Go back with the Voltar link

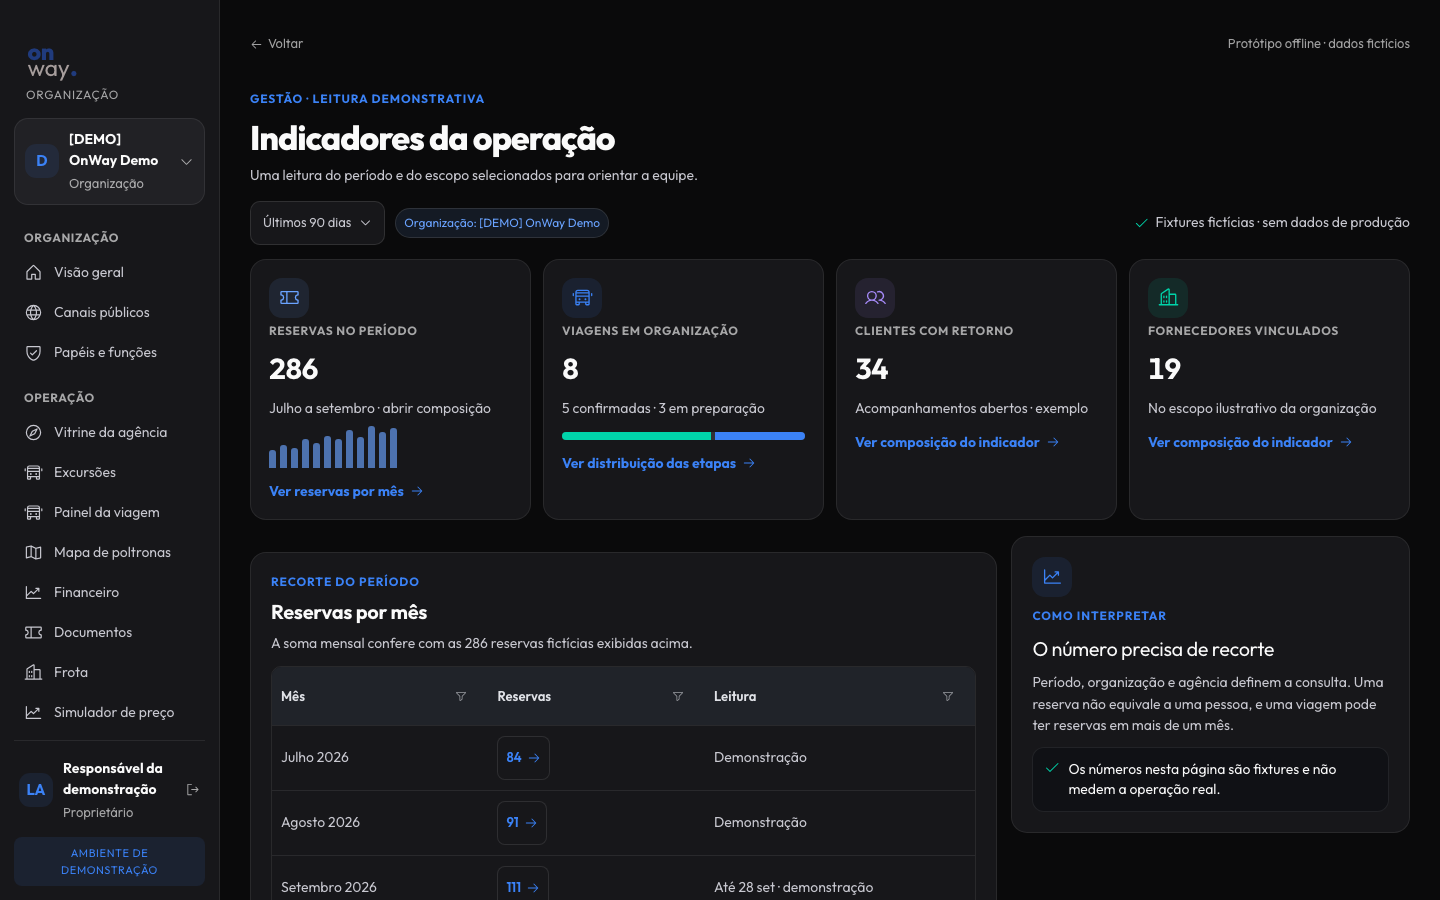(277, 44)
